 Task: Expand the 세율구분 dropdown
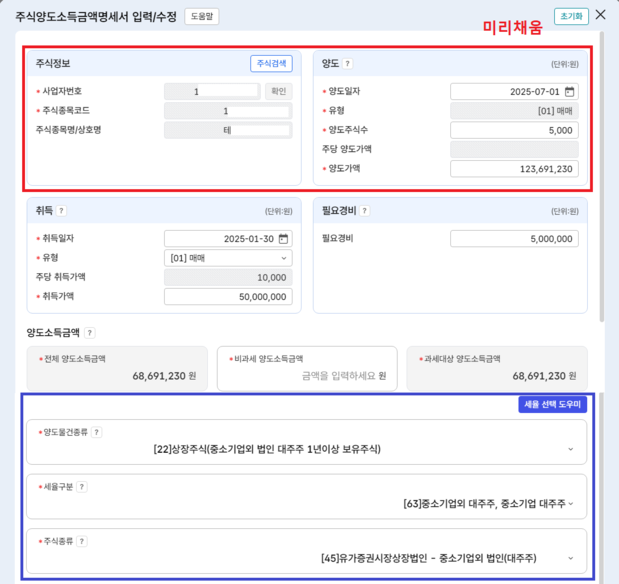coord(570,503)
